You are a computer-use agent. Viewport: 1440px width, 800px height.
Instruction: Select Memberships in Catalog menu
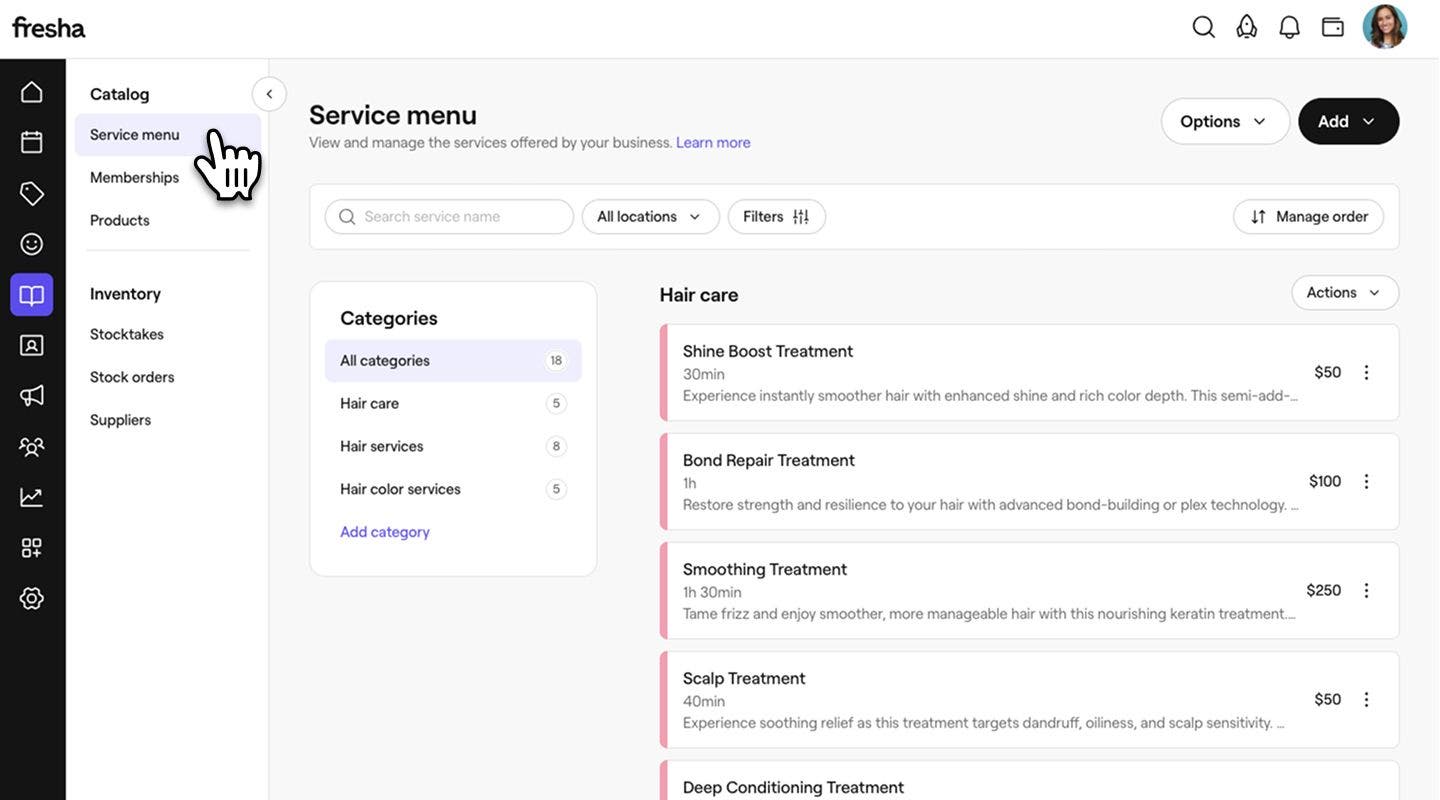(134, 178)
